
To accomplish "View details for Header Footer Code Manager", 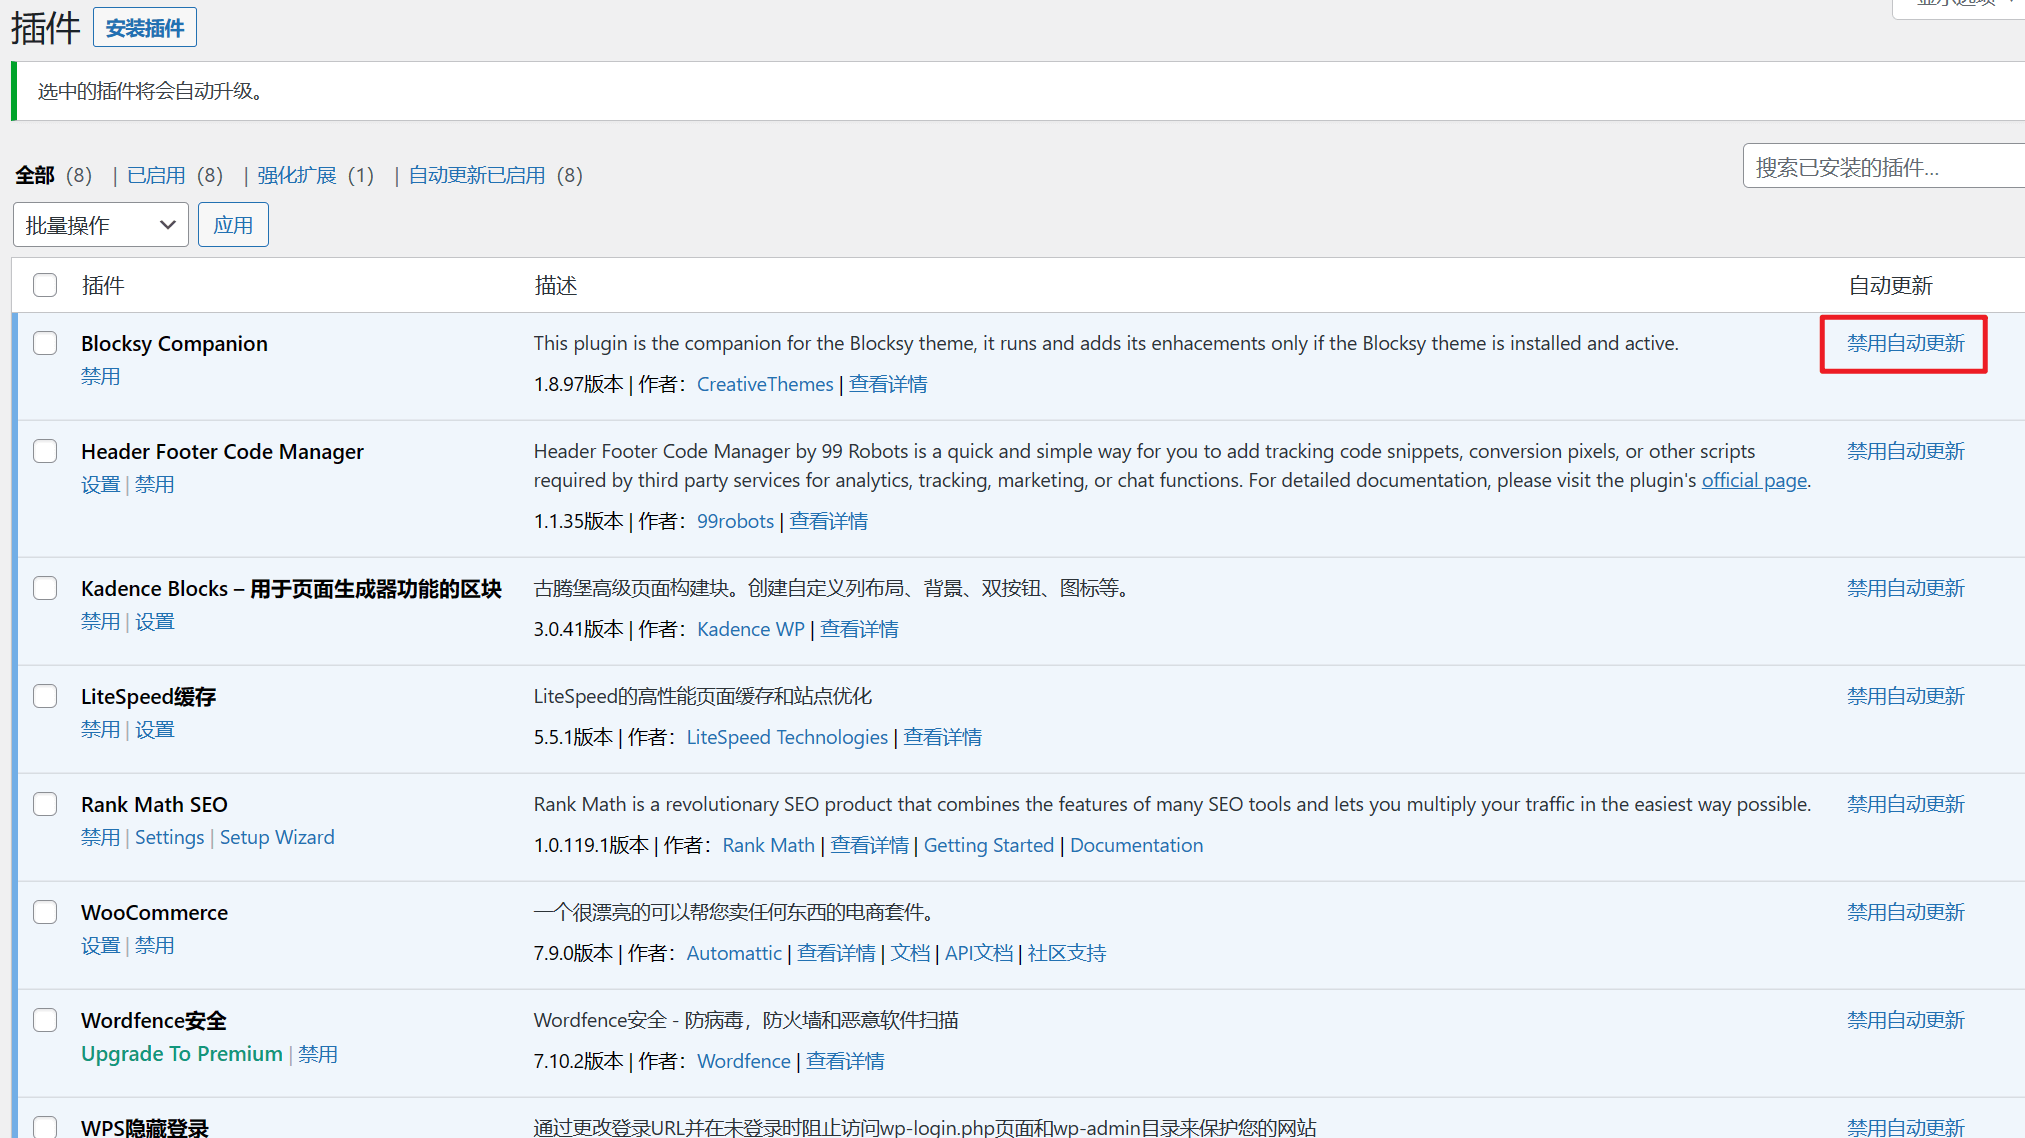I will (x=829, y=521).
